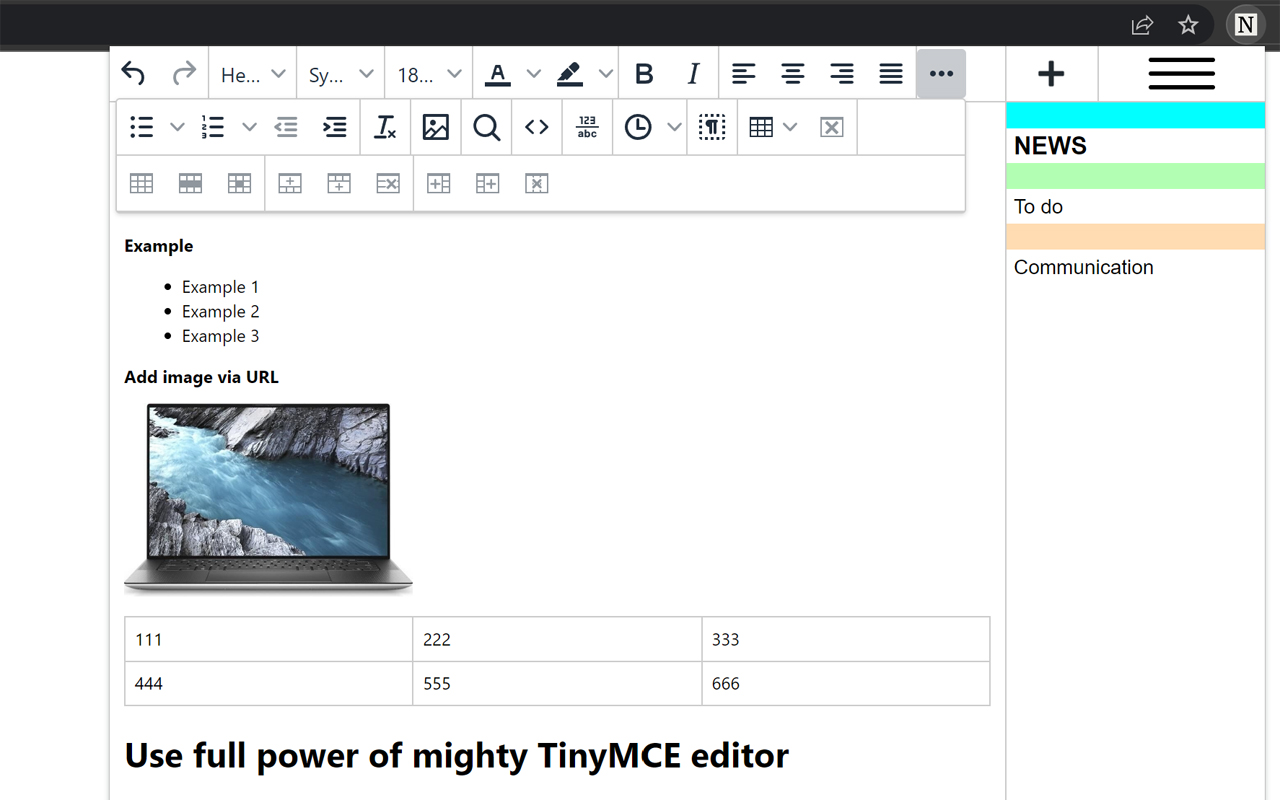
Task: Clear formatting from selected text
Action: tap(385, 127)
